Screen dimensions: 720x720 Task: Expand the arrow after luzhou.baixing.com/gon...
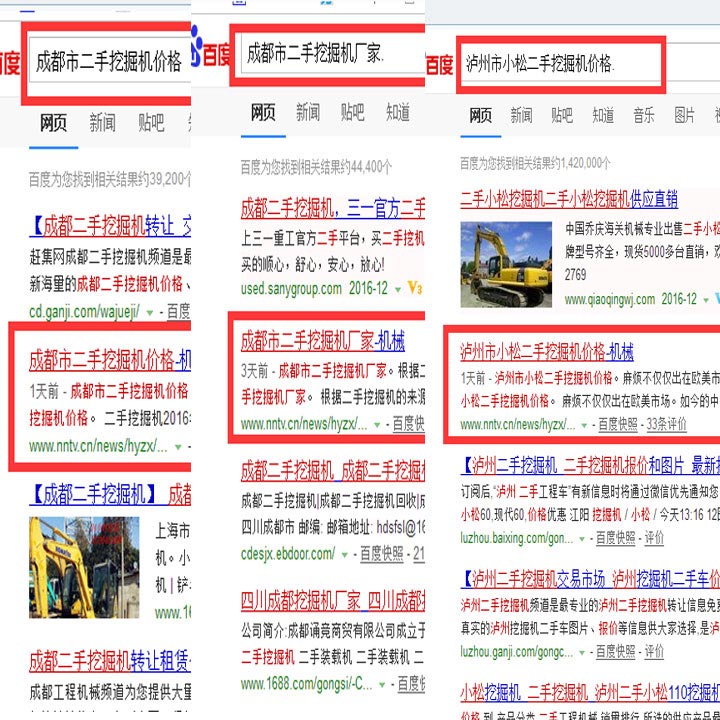[582, 539]
